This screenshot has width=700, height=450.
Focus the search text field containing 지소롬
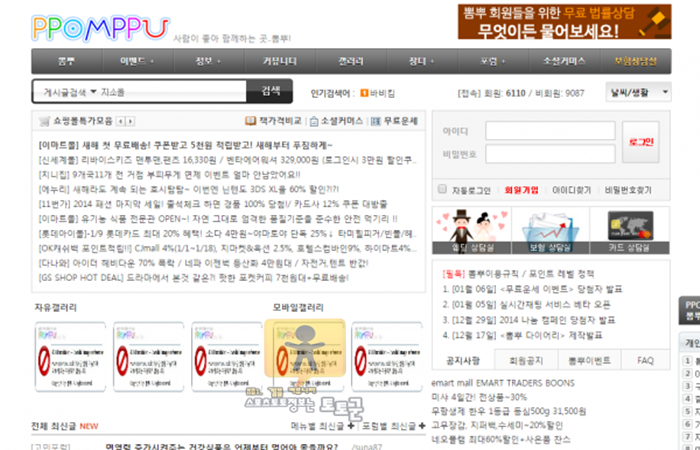[x=172, y=92]
